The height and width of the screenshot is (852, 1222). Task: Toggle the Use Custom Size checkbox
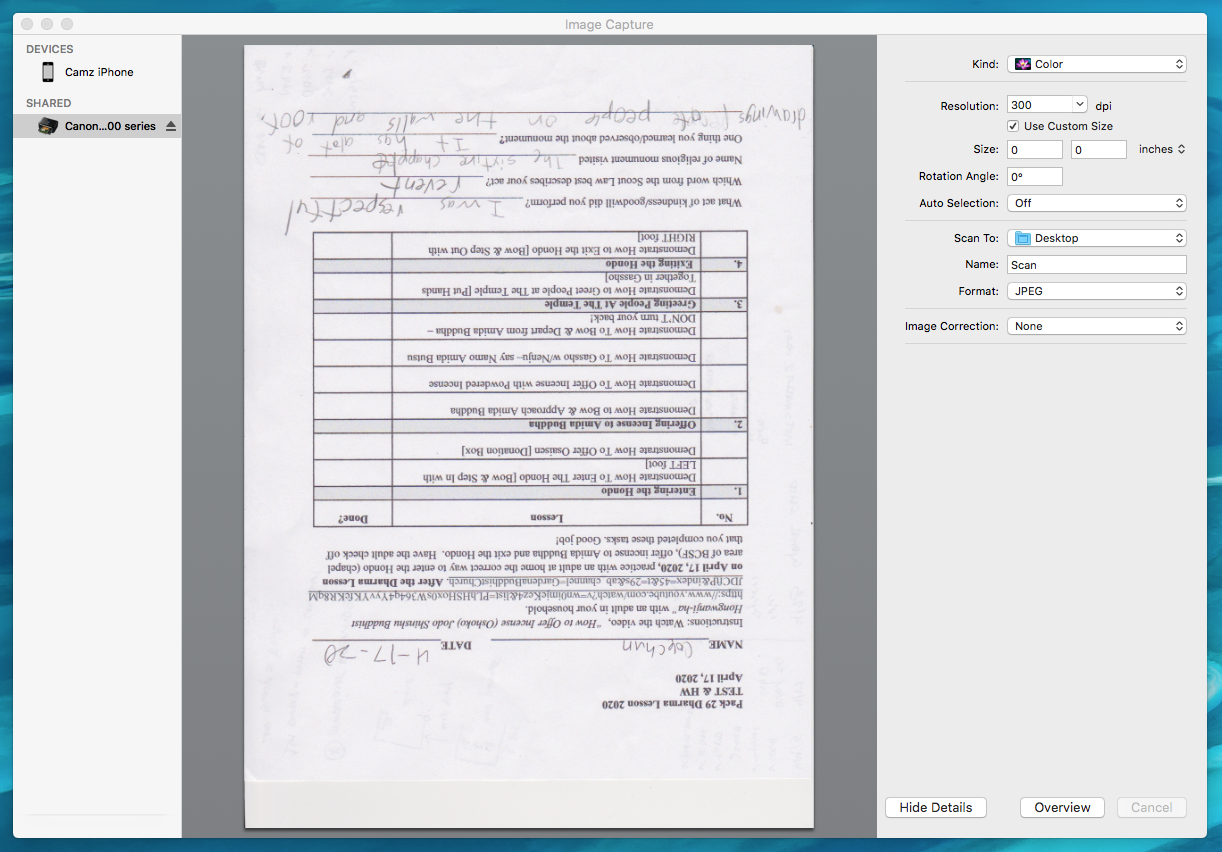[1014, 126]
